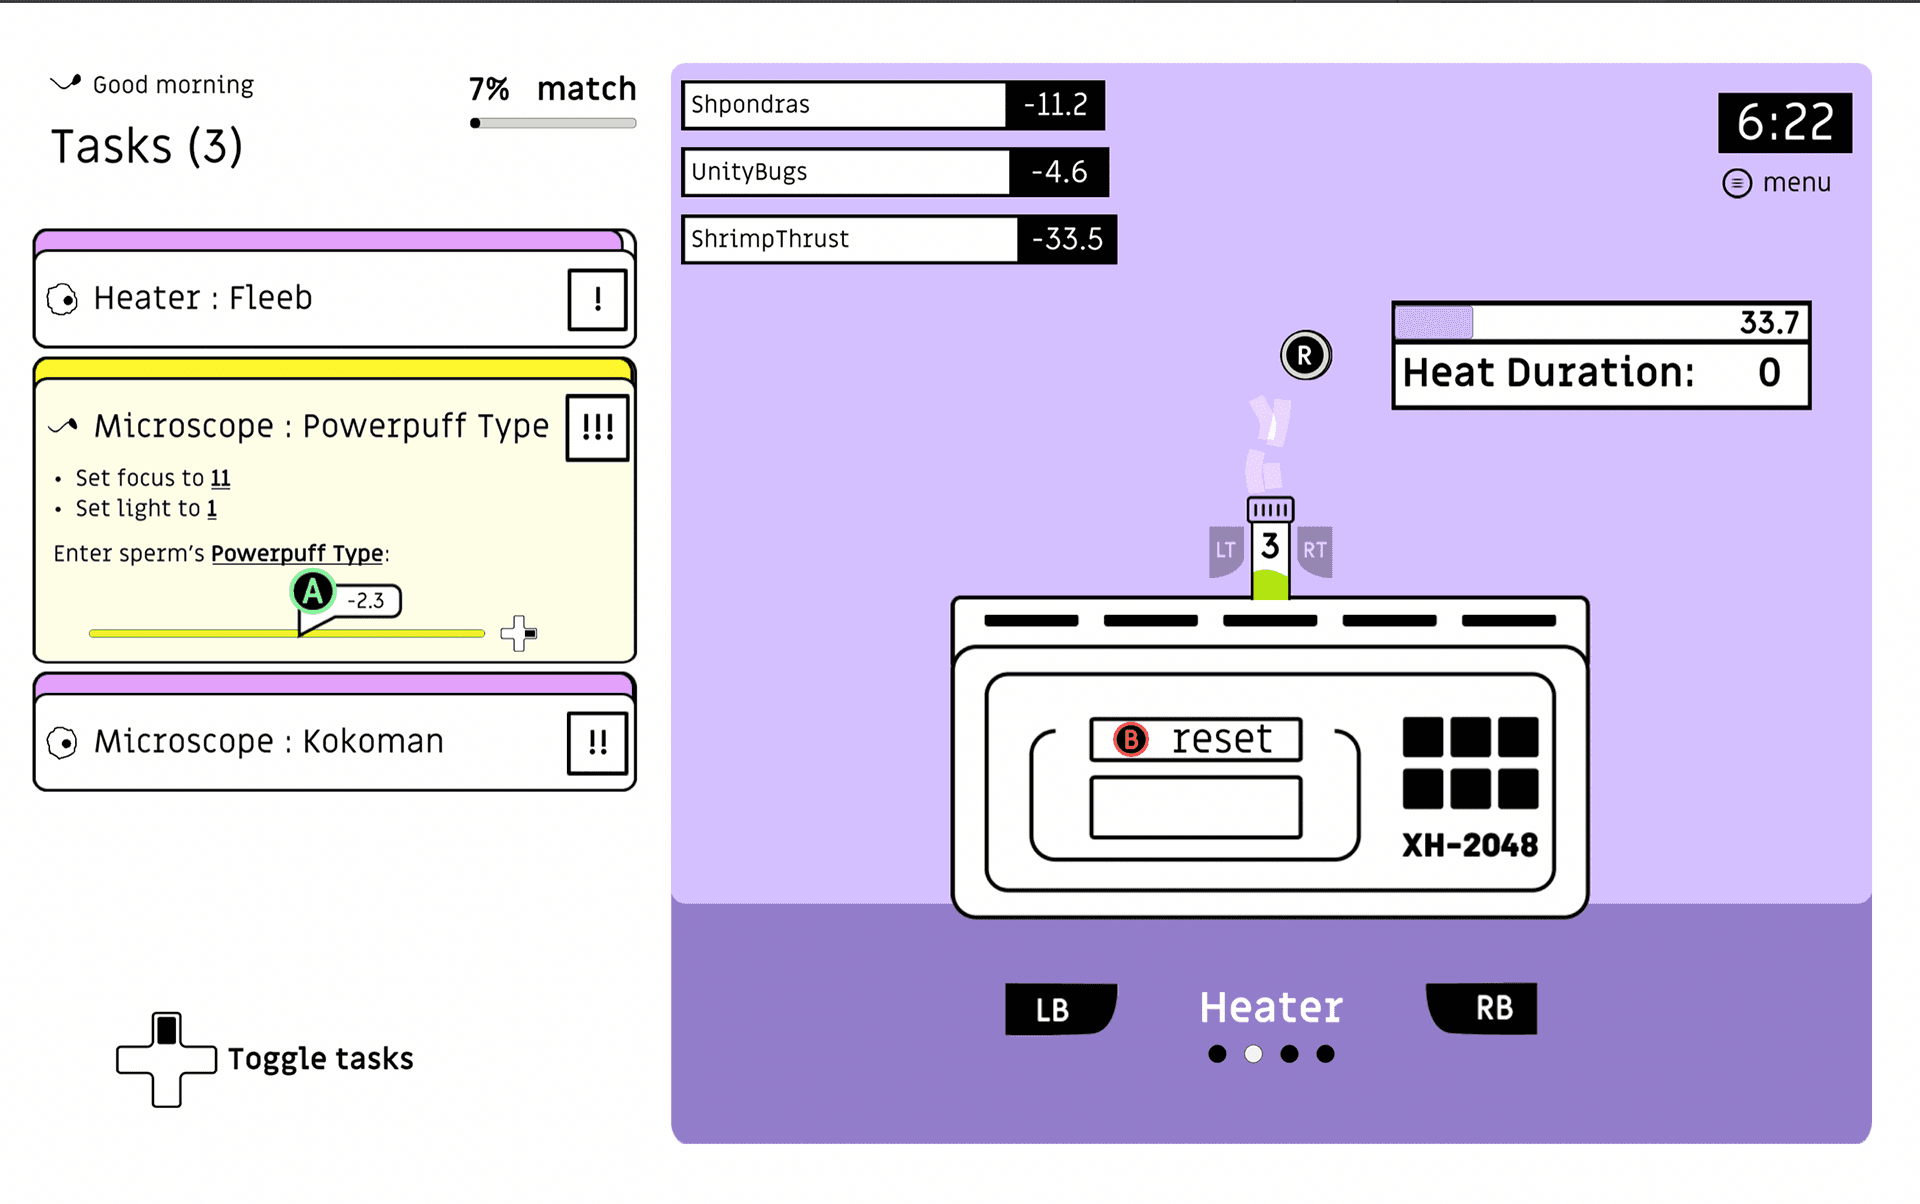Click the Heater station tab label
Viewport: 1920px width, 1204px height.
coord(1271,1008)
